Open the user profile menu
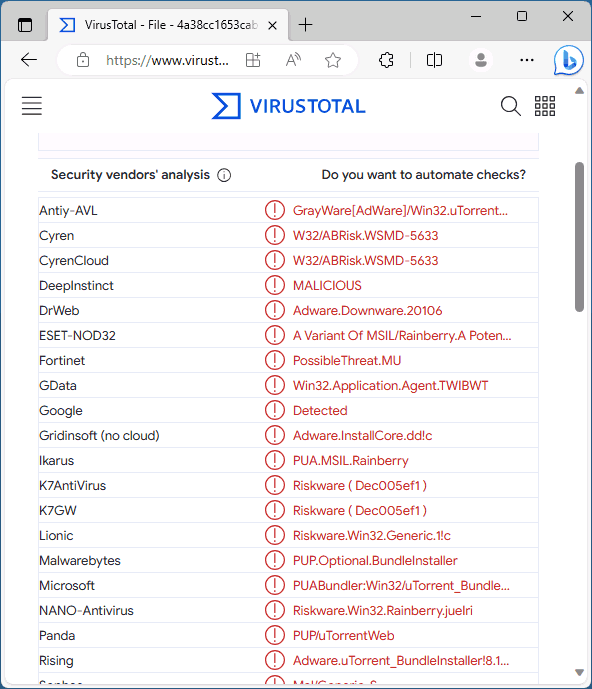Image resolution: width=592 pixels, height=689 pixels. point(481,60)
